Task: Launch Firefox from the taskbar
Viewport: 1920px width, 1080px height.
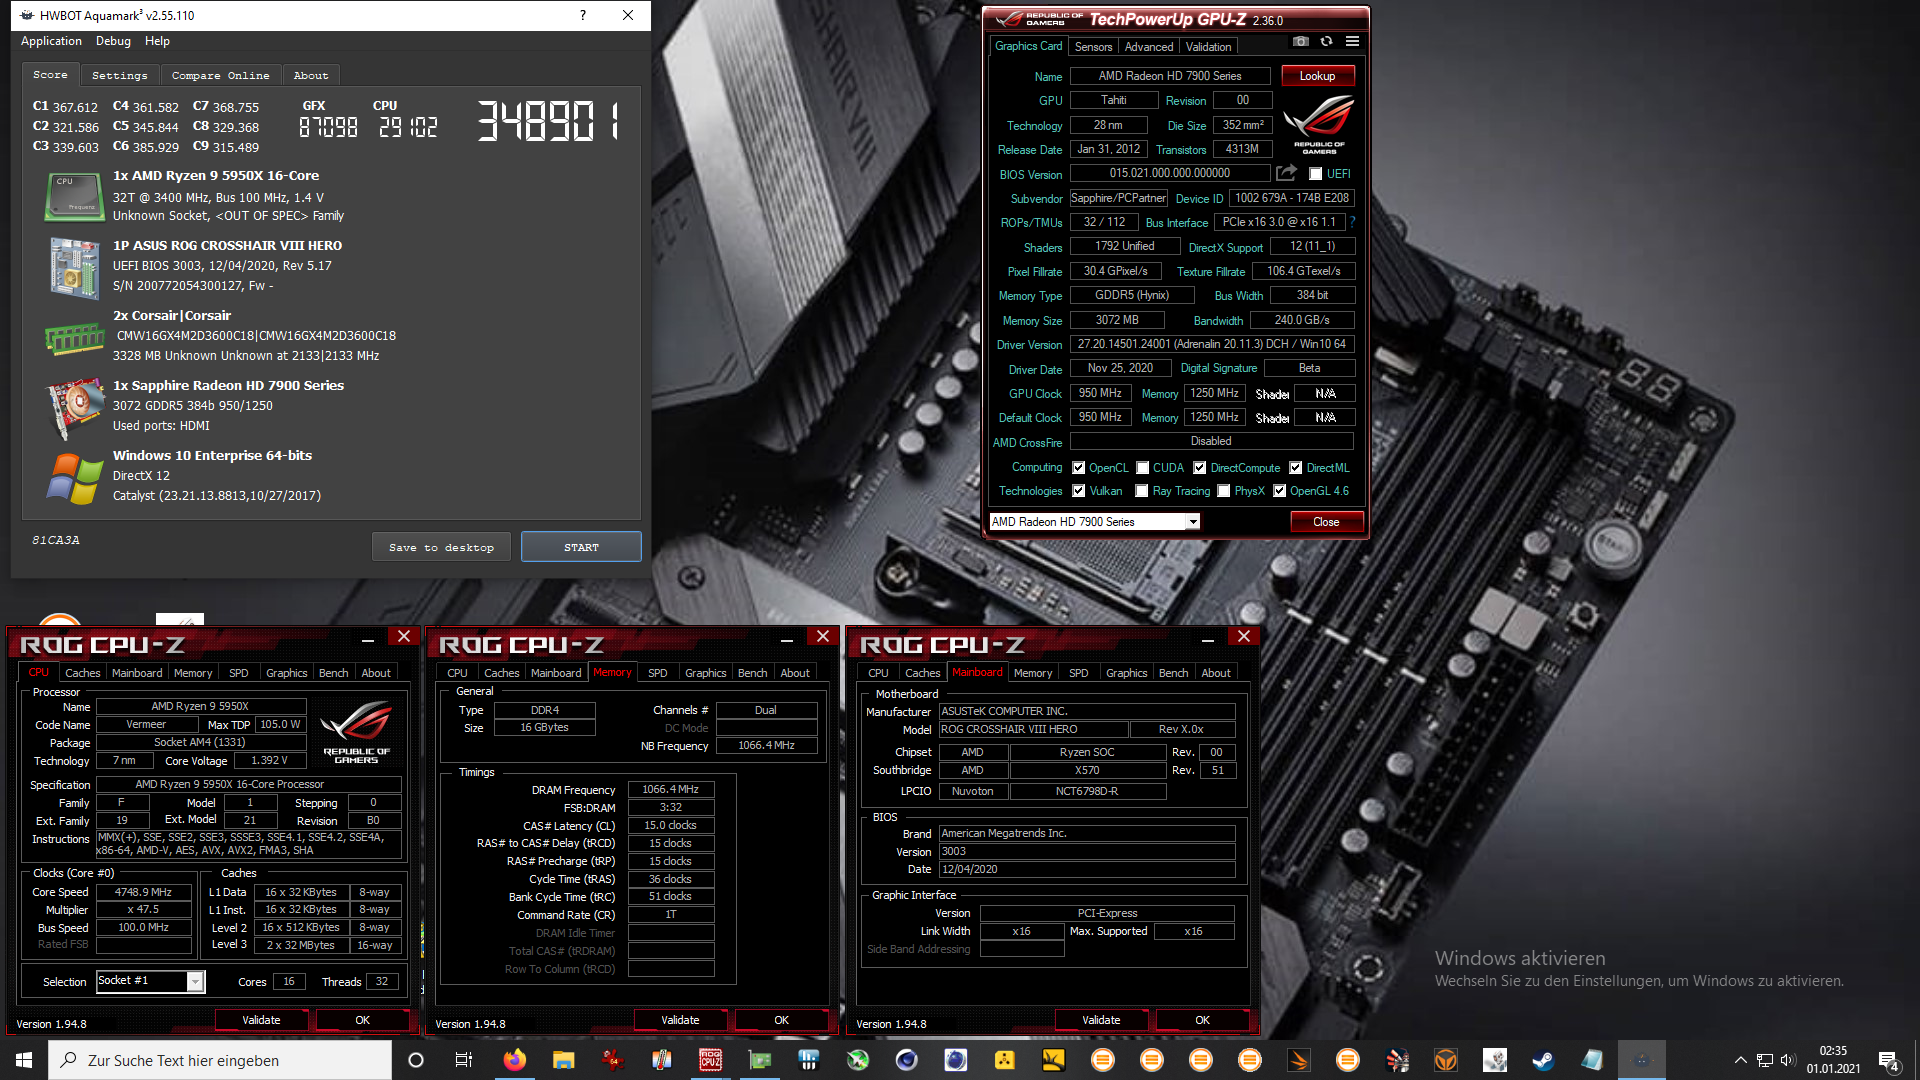Action: point(514,1060)
